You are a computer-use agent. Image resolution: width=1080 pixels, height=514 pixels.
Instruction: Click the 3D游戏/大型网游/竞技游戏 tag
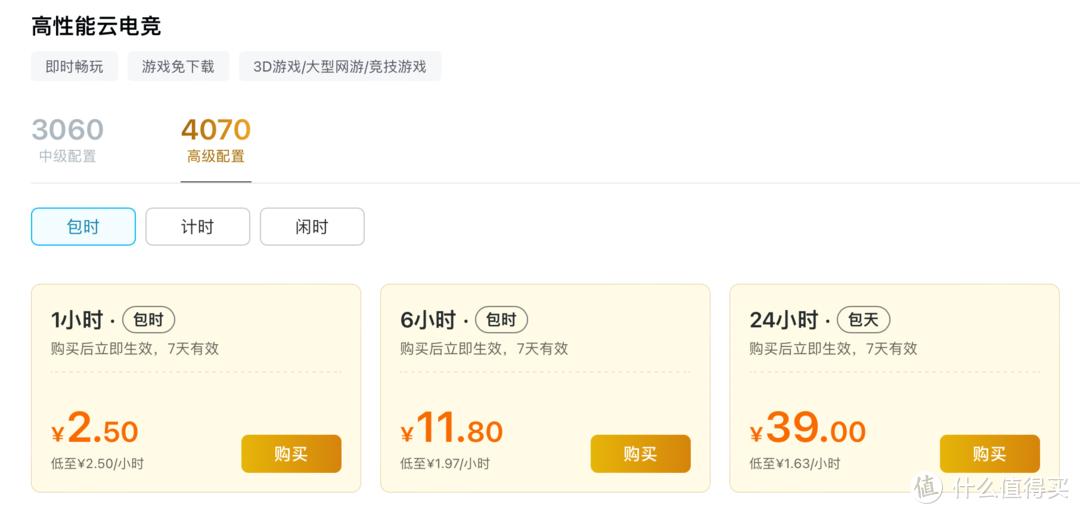pos(339,67)
